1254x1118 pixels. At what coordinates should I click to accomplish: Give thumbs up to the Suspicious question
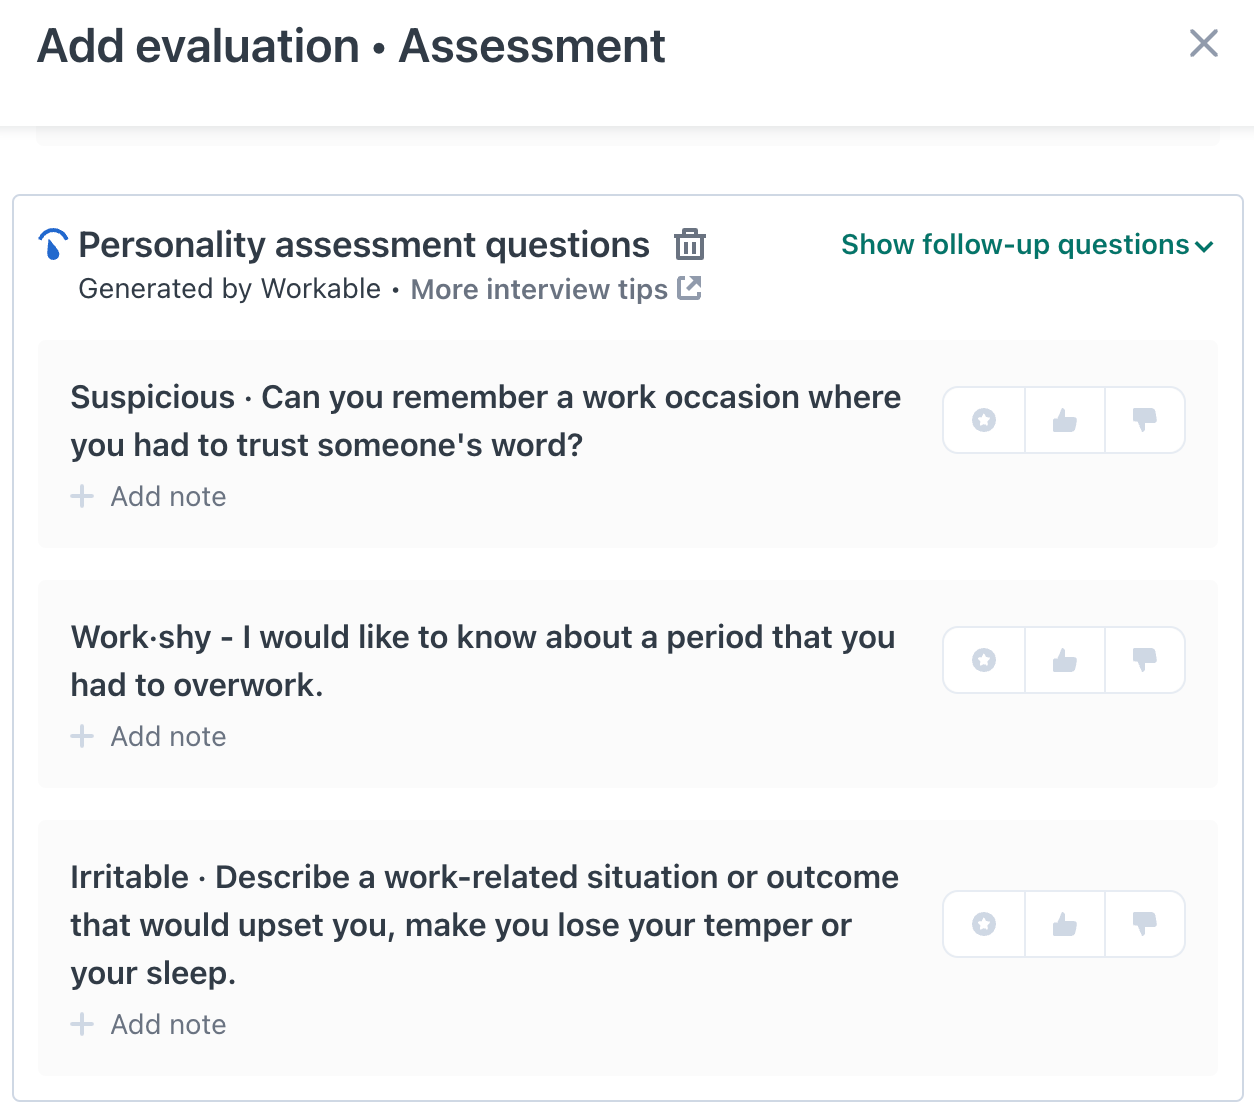(x=1065, y=420)
